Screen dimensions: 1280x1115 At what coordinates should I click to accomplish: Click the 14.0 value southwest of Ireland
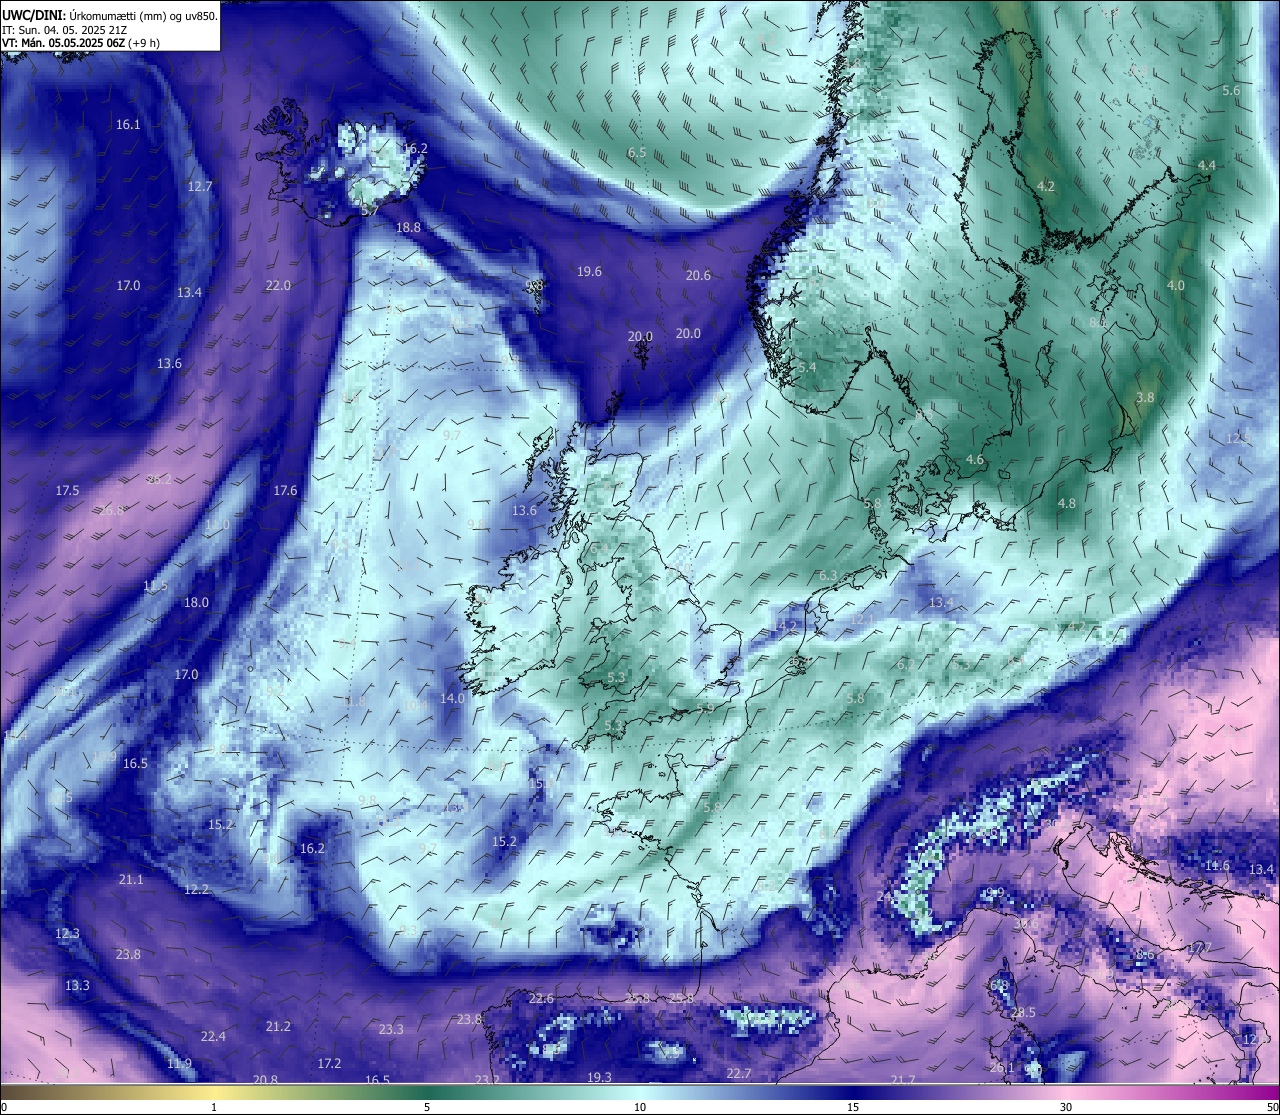point(453,699)
